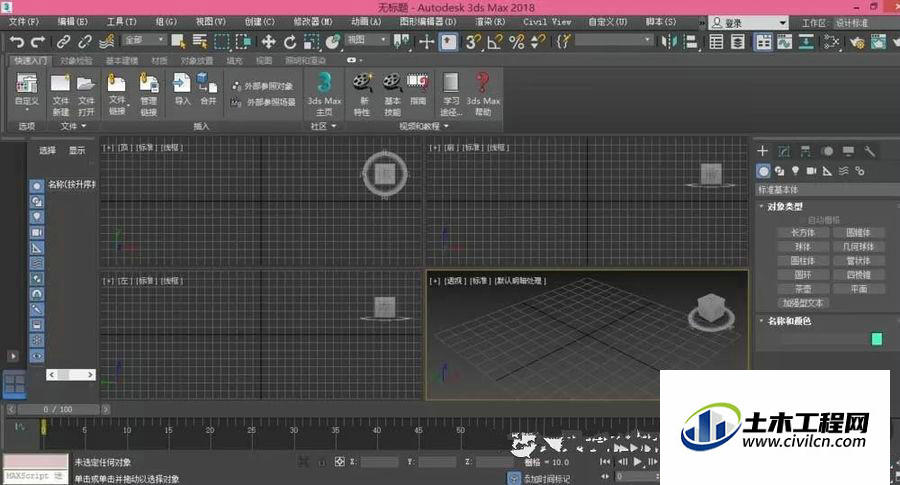Open the Modify tab in the command panel
Image resolution: width=900 pixels, height=485 pixels.
point(784,152)
